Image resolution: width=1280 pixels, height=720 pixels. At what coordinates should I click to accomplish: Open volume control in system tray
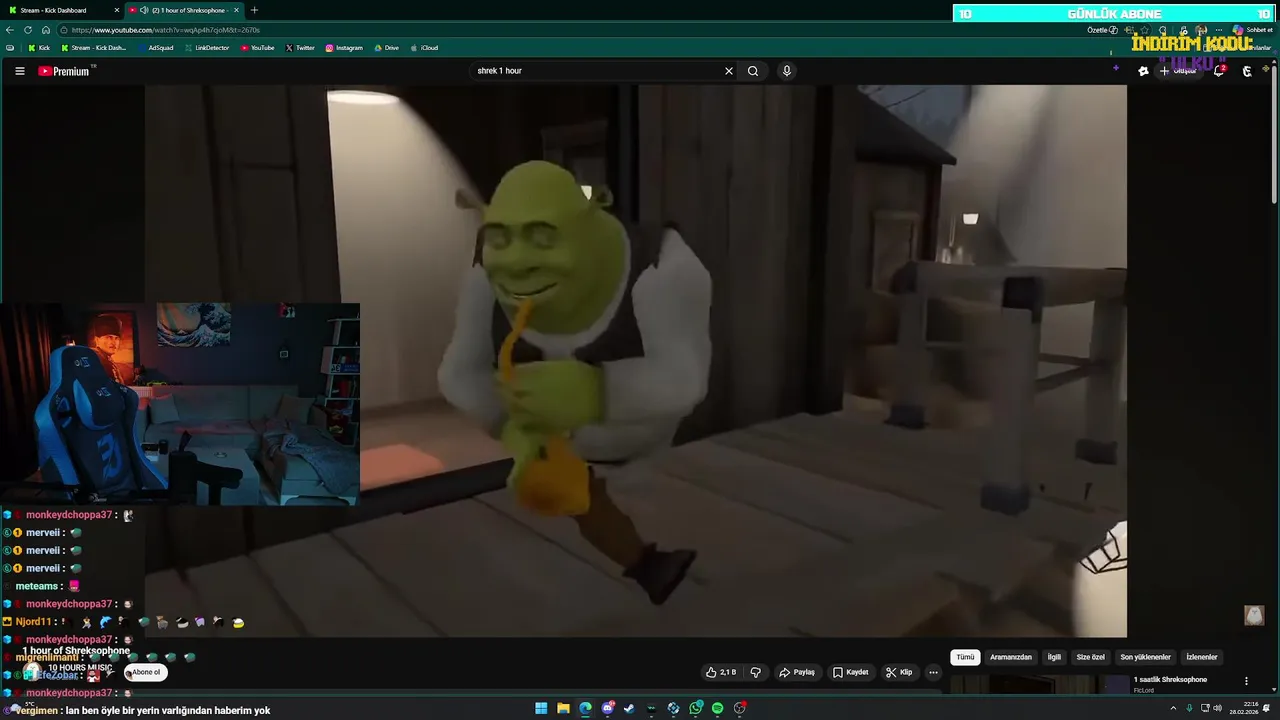[1217, 708]
